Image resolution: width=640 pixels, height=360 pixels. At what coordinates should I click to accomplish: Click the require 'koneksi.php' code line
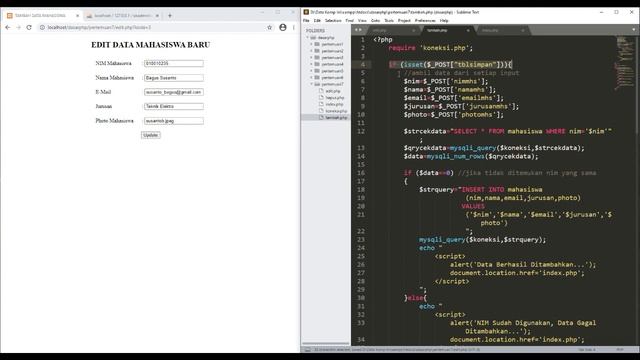coord(431,48)
